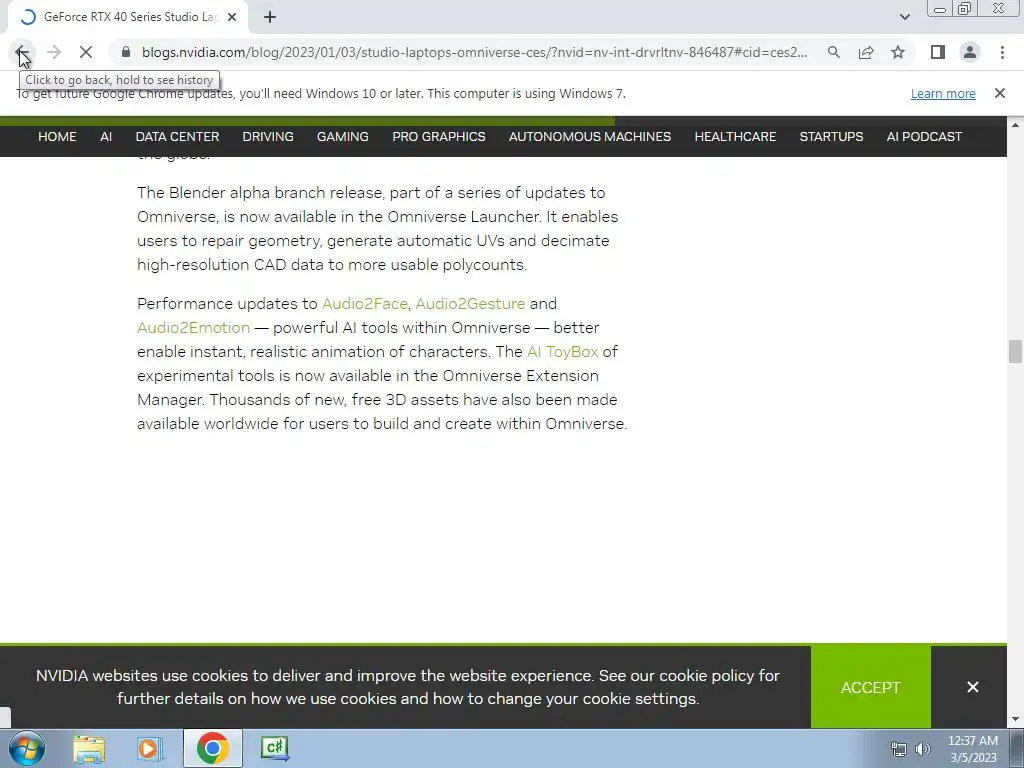Image resolution: width=1024 pixels, height=768 pixels.
Task: Open STARTUPS navigation item
Action: (831, 136)
